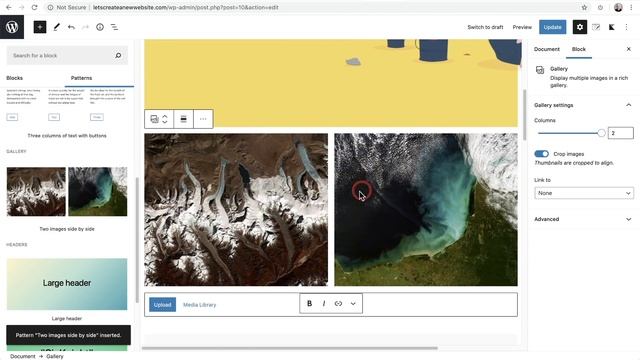Click the browser reload button
640x360 pixels.
click(34, 7)
